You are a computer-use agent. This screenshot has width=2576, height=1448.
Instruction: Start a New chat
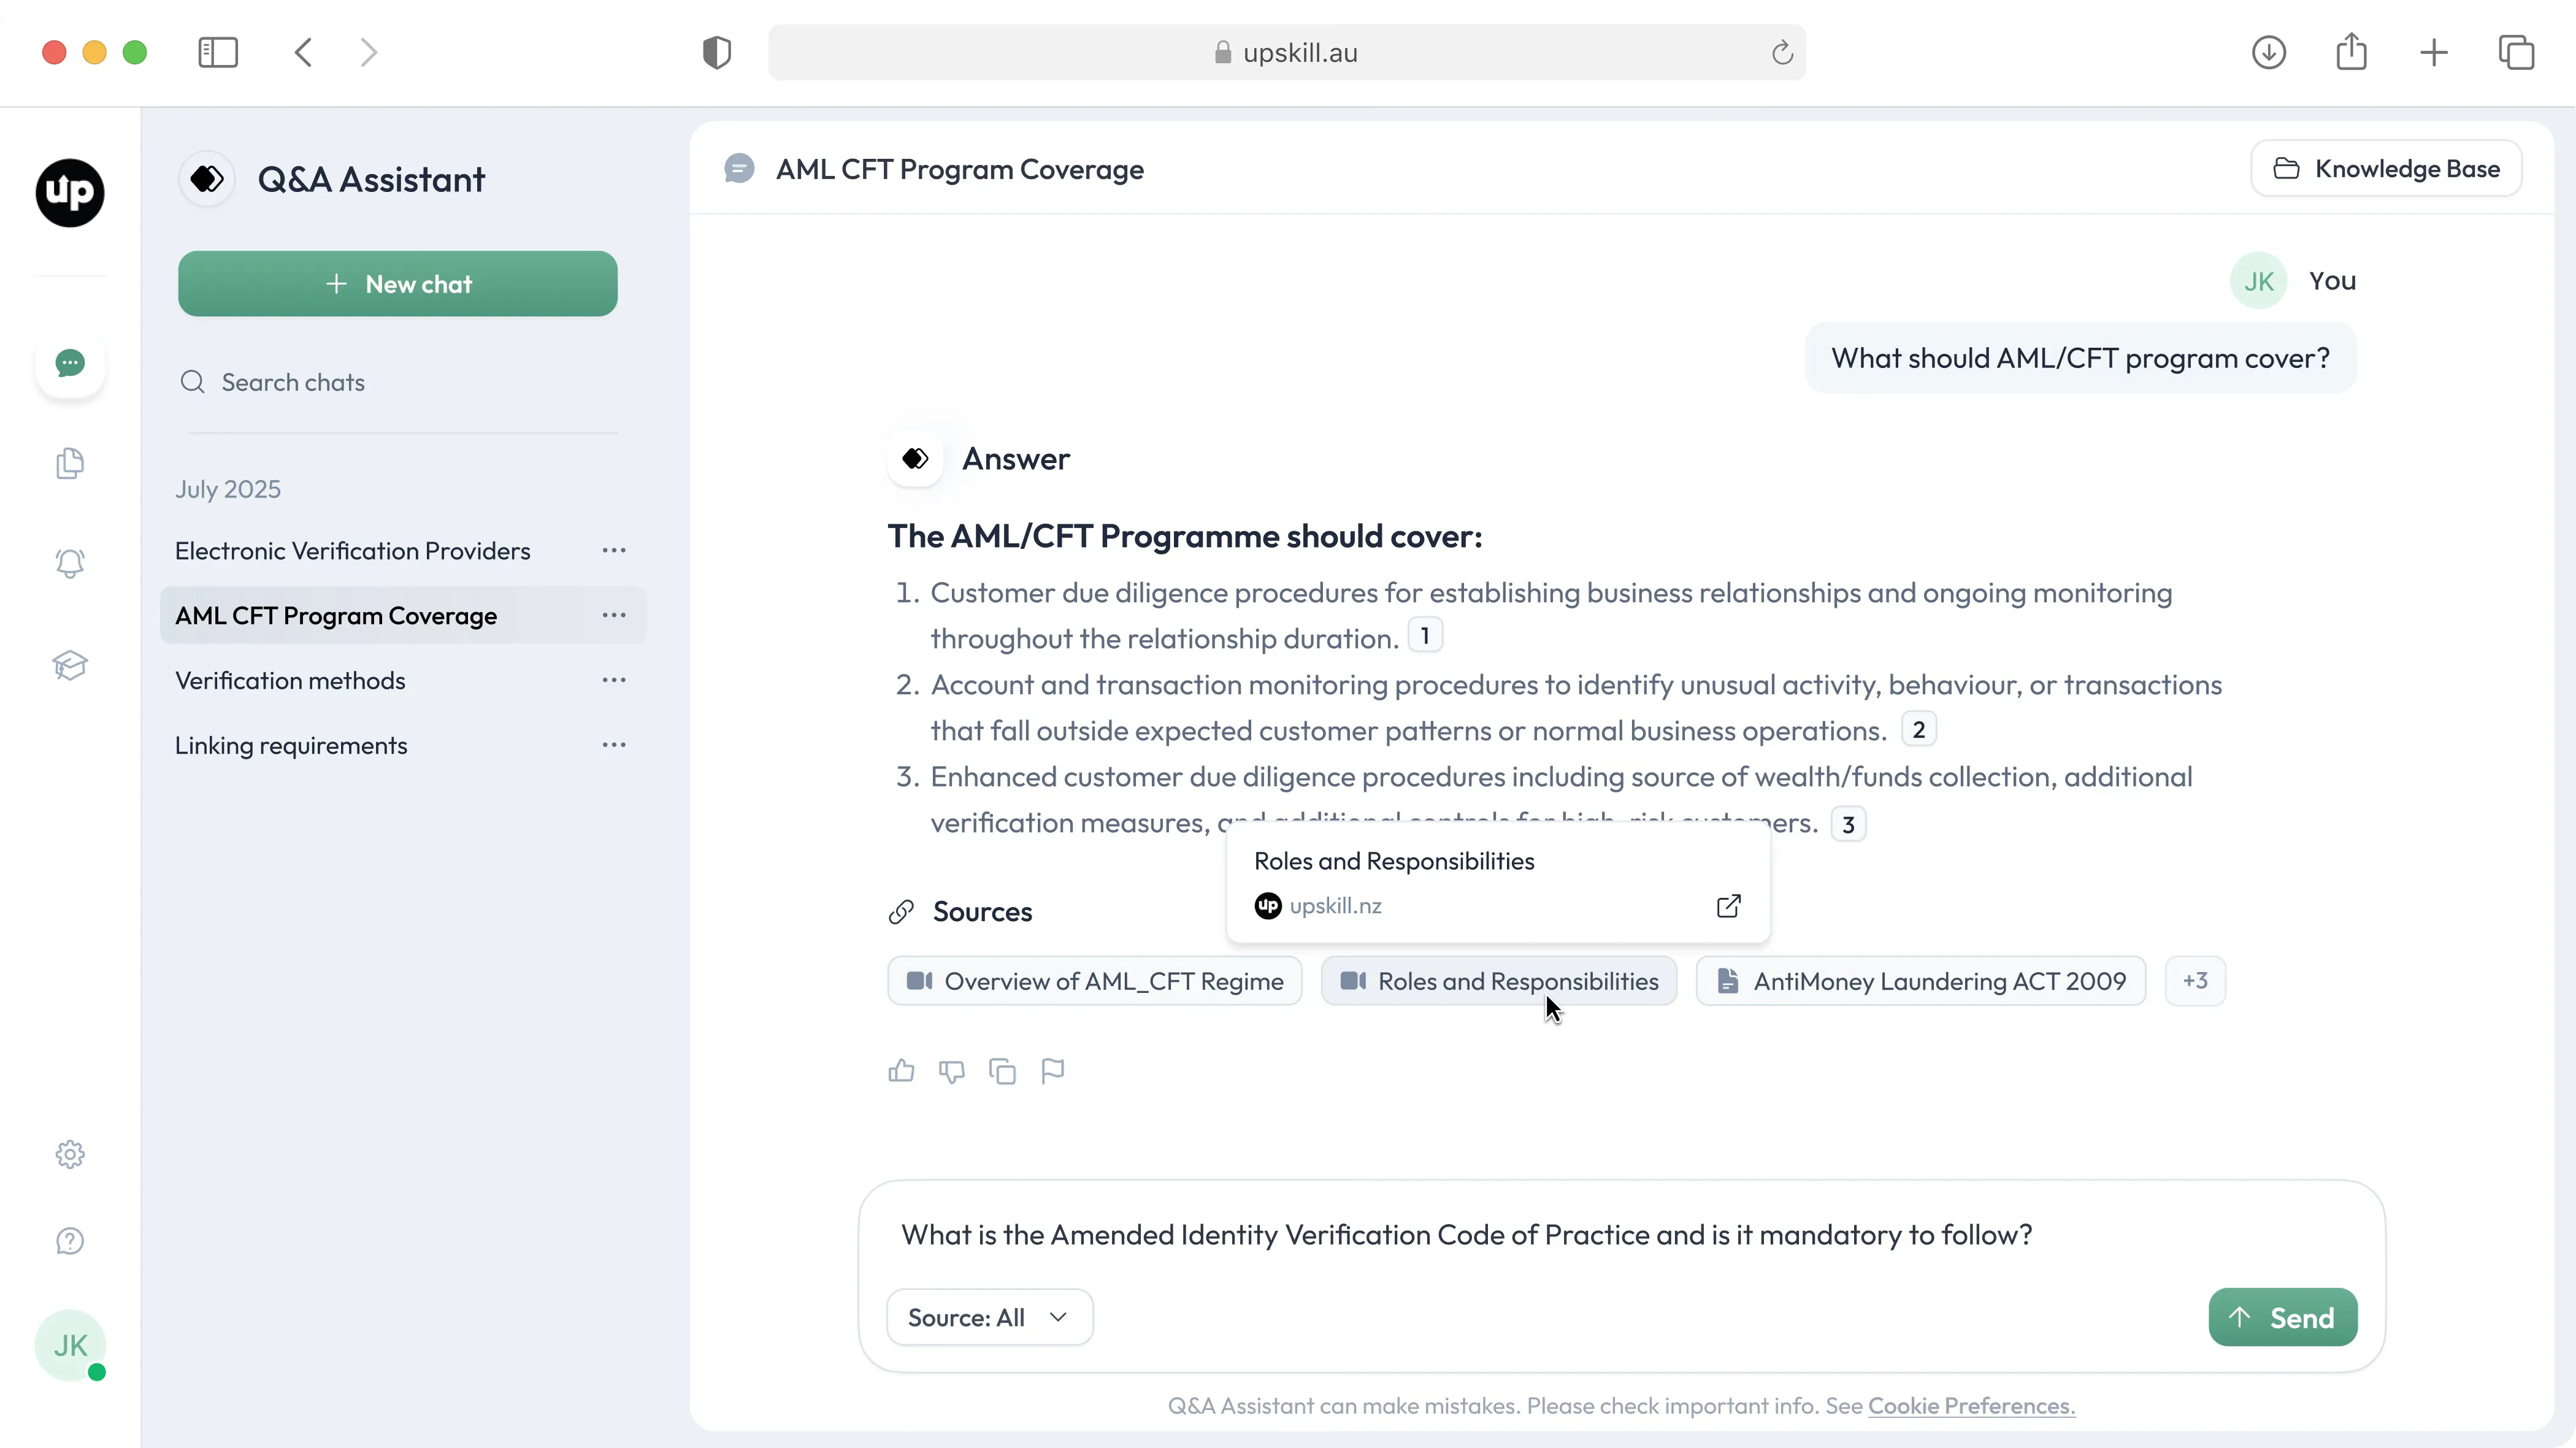pos(398,283)
